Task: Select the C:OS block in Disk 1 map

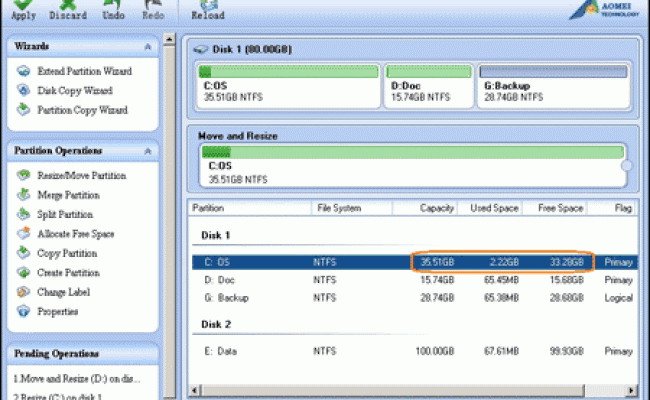Action: coord(288,86)
